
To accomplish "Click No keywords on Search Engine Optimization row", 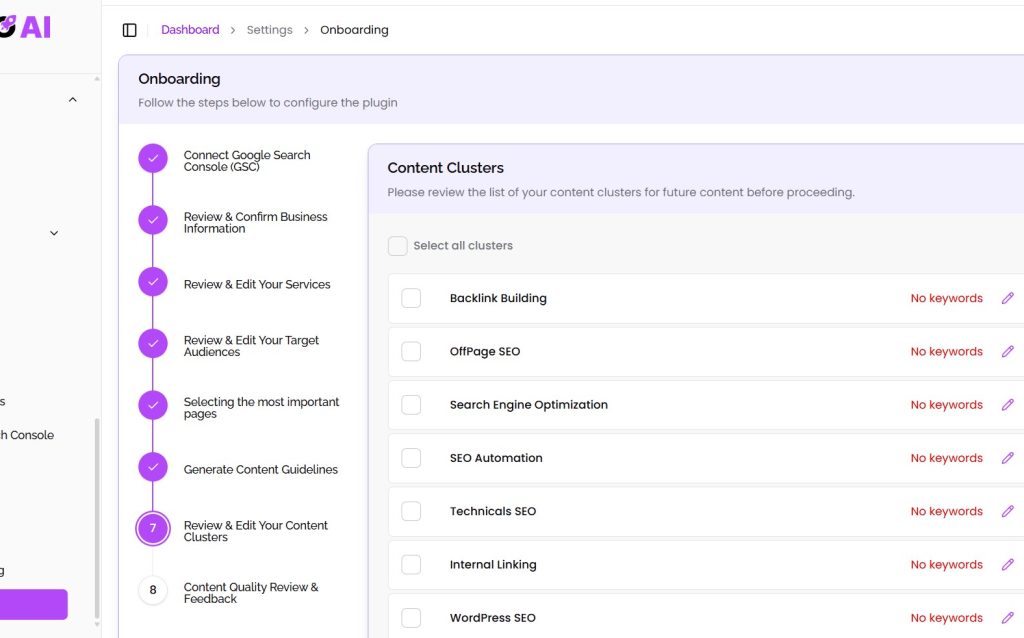I will 946,405.
